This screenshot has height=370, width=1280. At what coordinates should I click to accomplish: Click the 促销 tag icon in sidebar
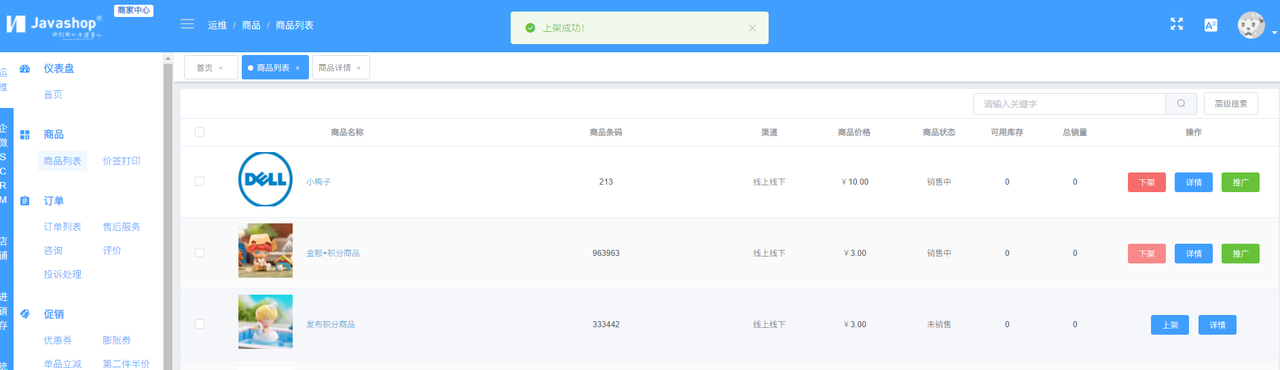[x=25, y=314]
